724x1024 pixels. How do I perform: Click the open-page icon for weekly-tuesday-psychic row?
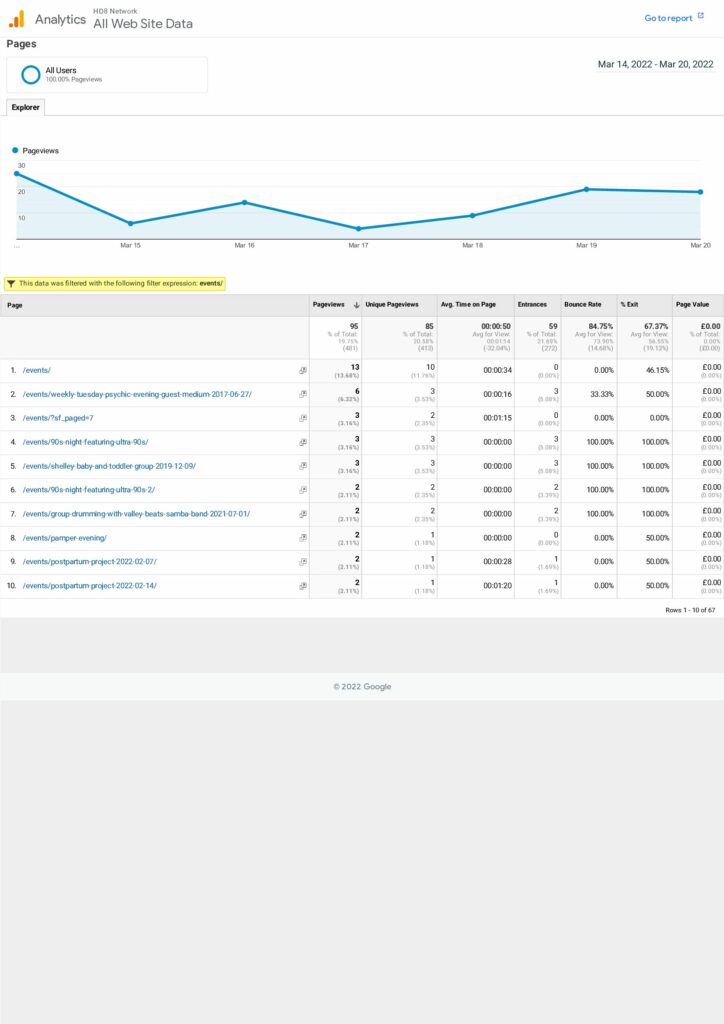point(303,394)
